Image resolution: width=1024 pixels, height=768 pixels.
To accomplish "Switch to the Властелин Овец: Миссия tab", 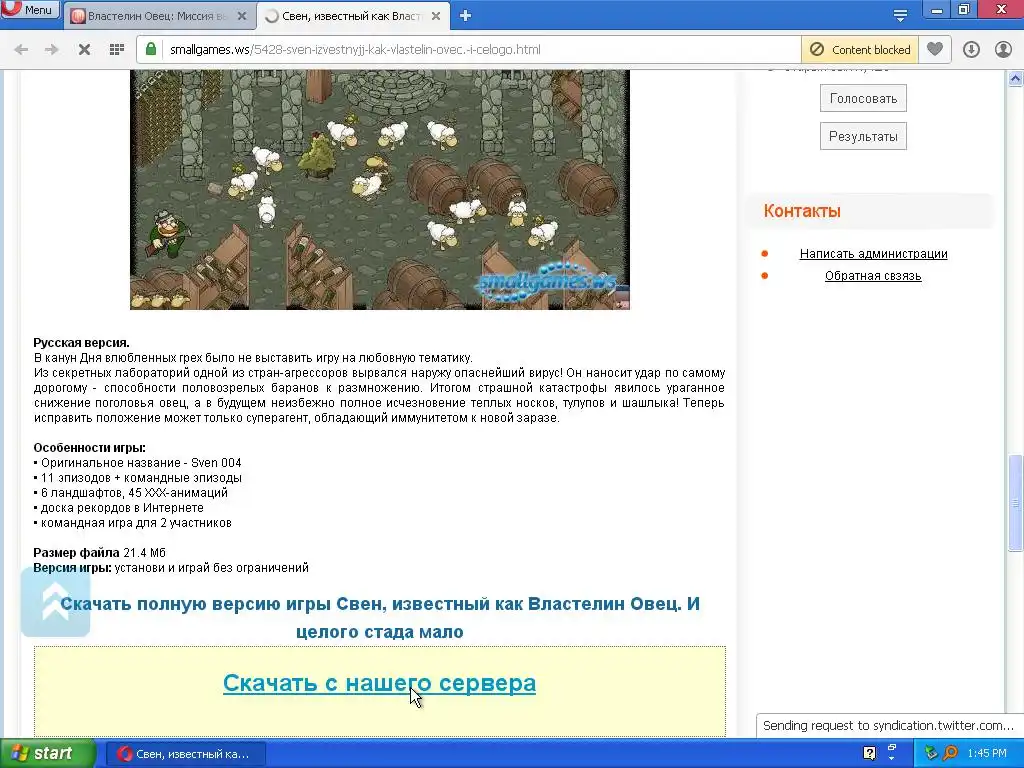I will [157, 16].
